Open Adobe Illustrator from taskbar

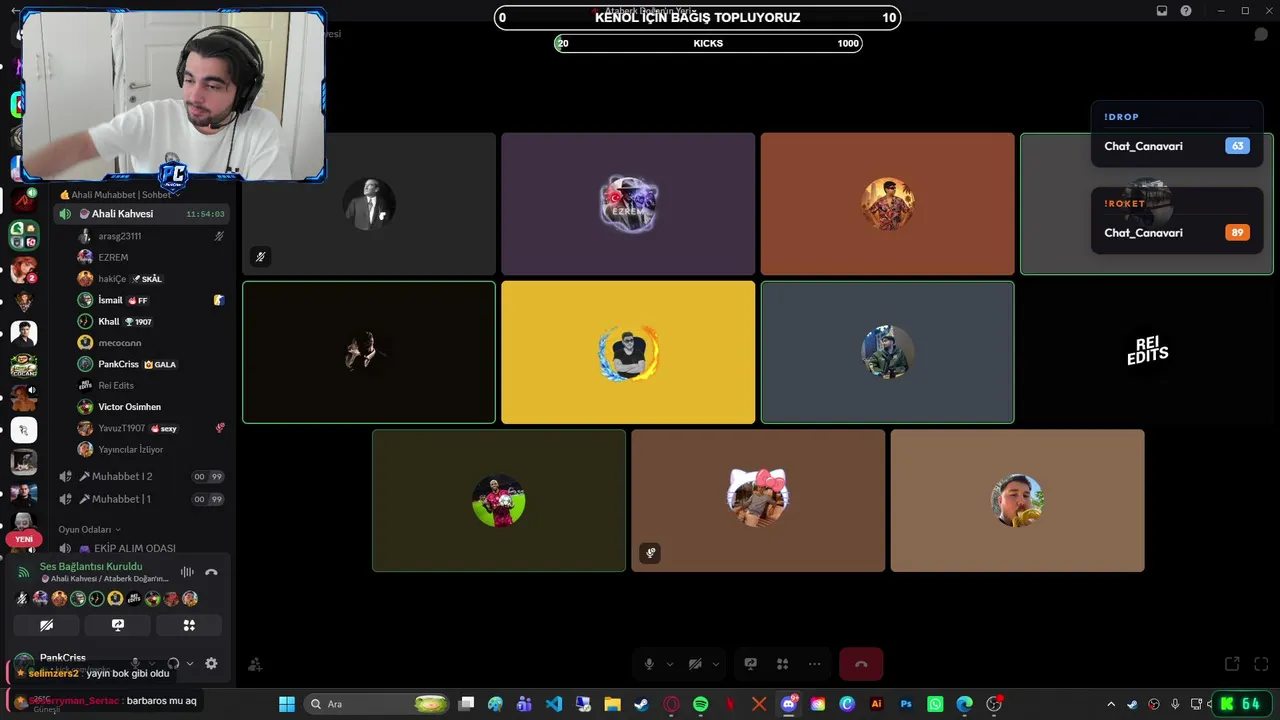pyautogui.click(x=877, y=704)
